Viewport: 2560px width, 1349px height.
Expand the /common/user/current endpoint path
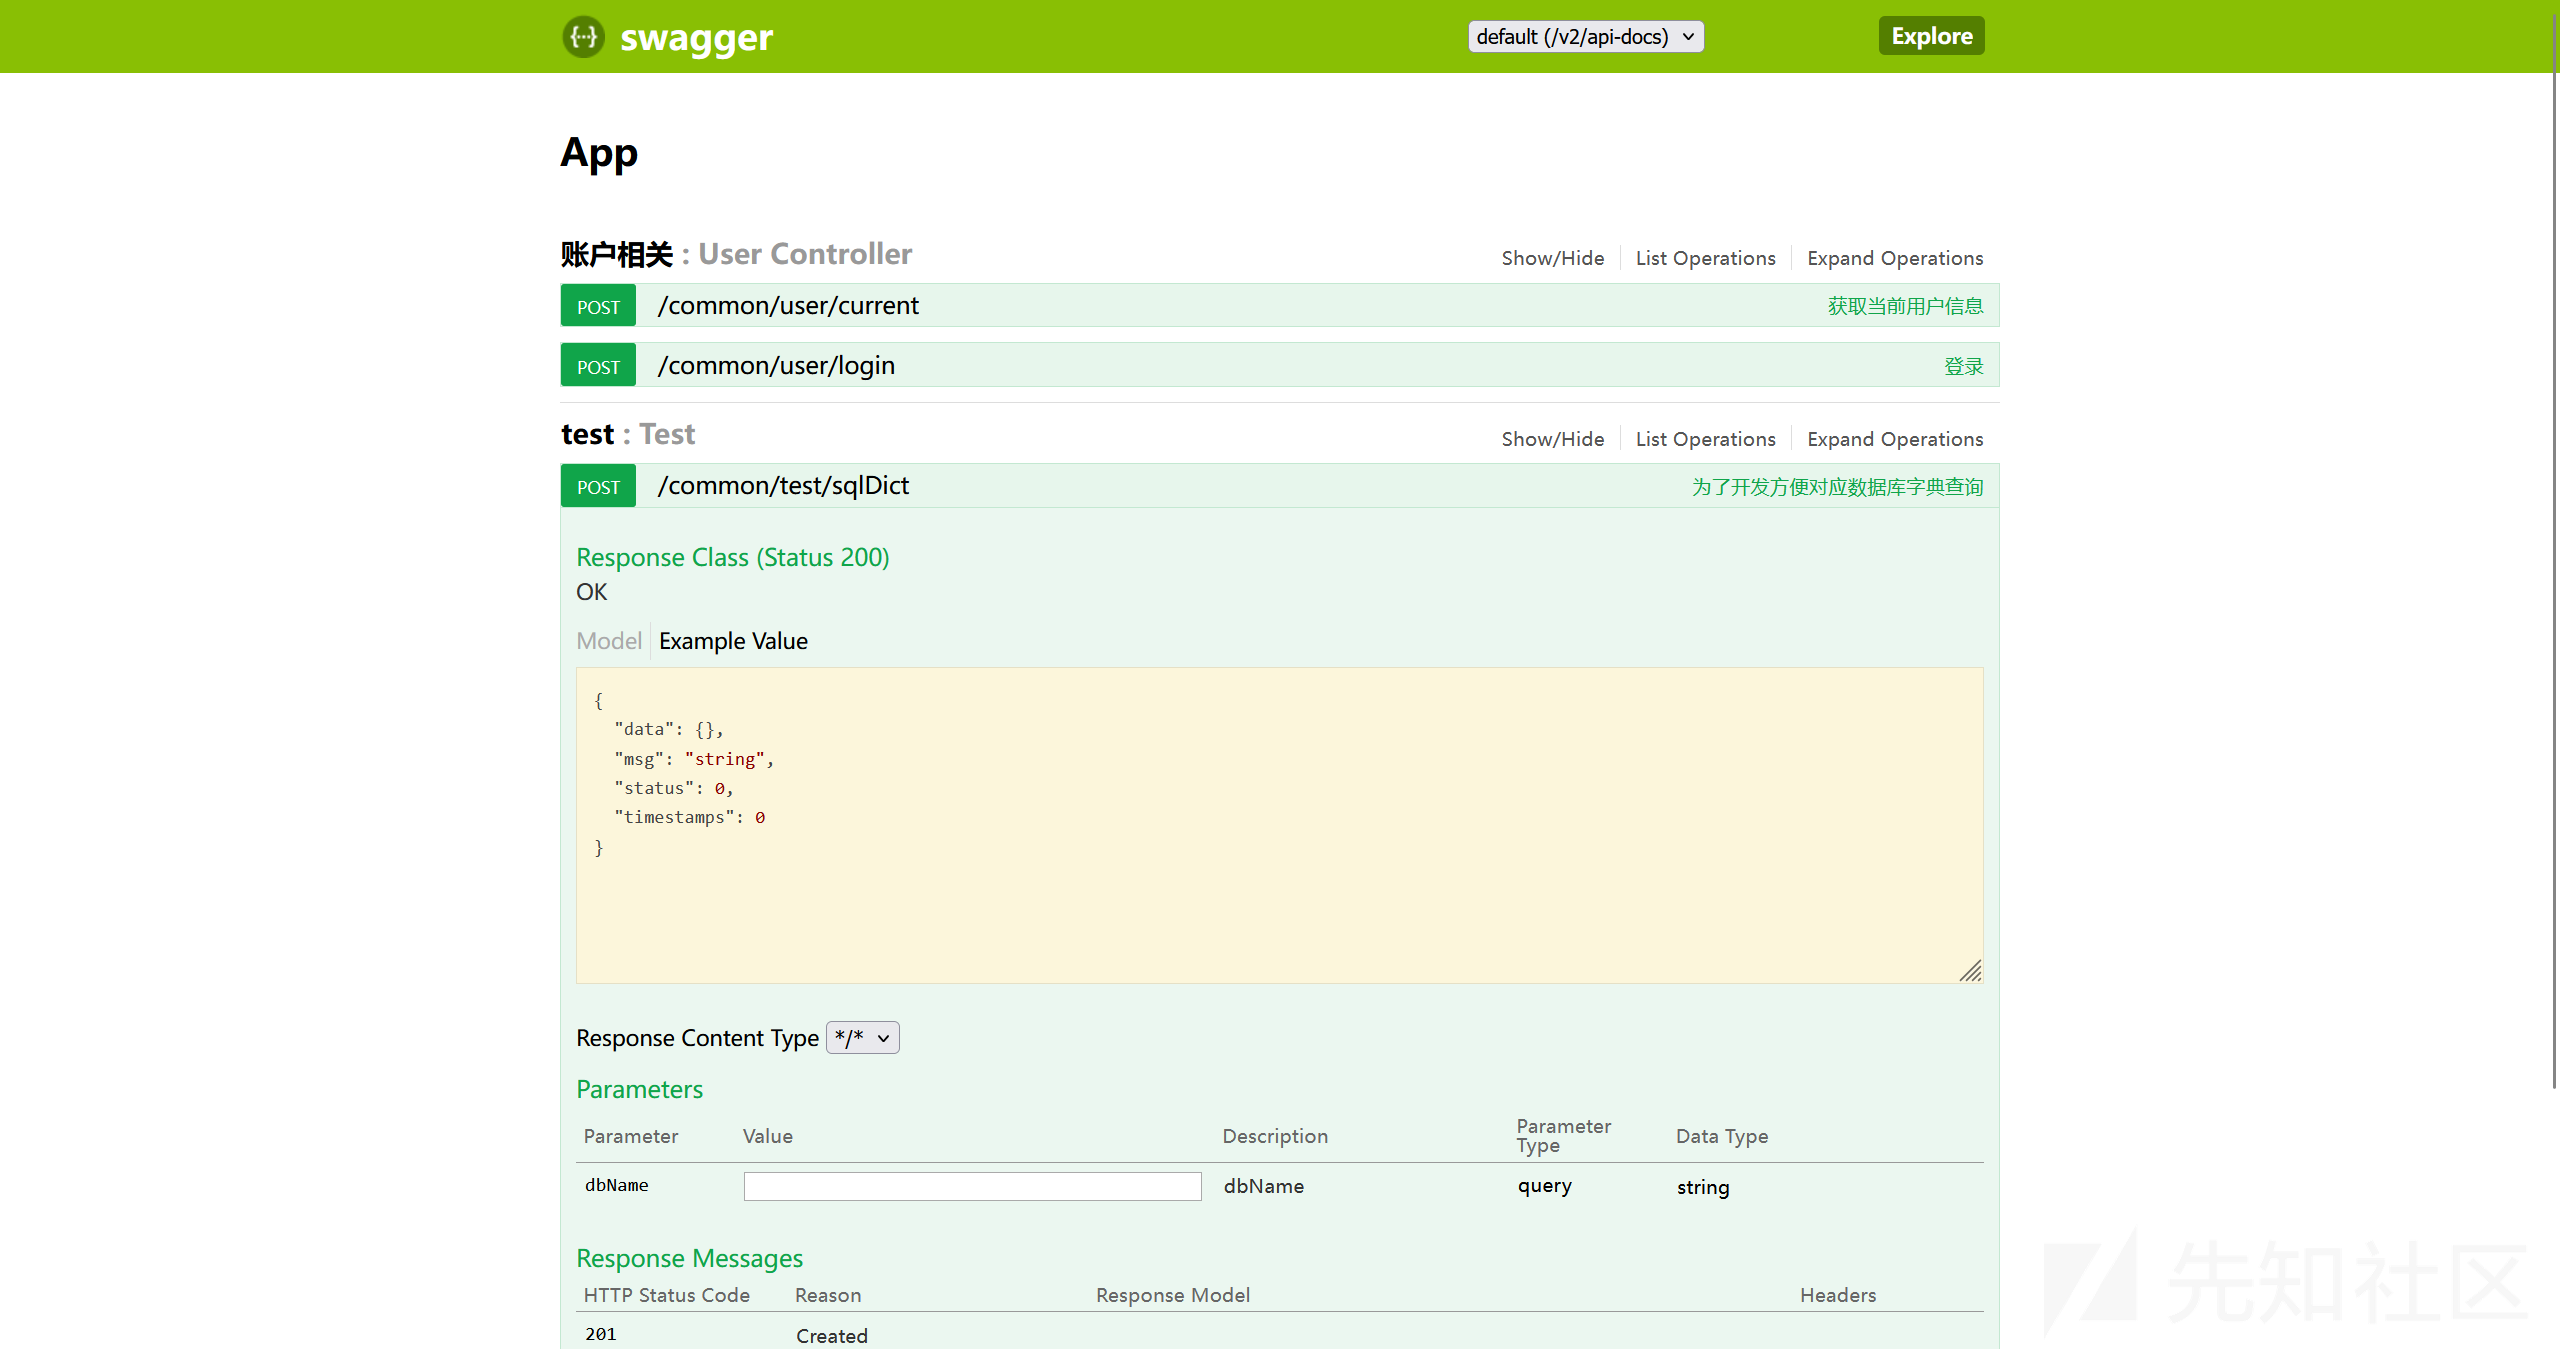pyautogui.click(x=788, y=305)
